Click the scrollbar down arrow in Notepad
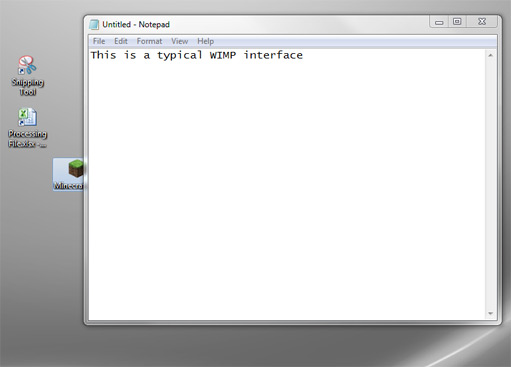This screenshot has width=511, height=367. coord(490,313)
